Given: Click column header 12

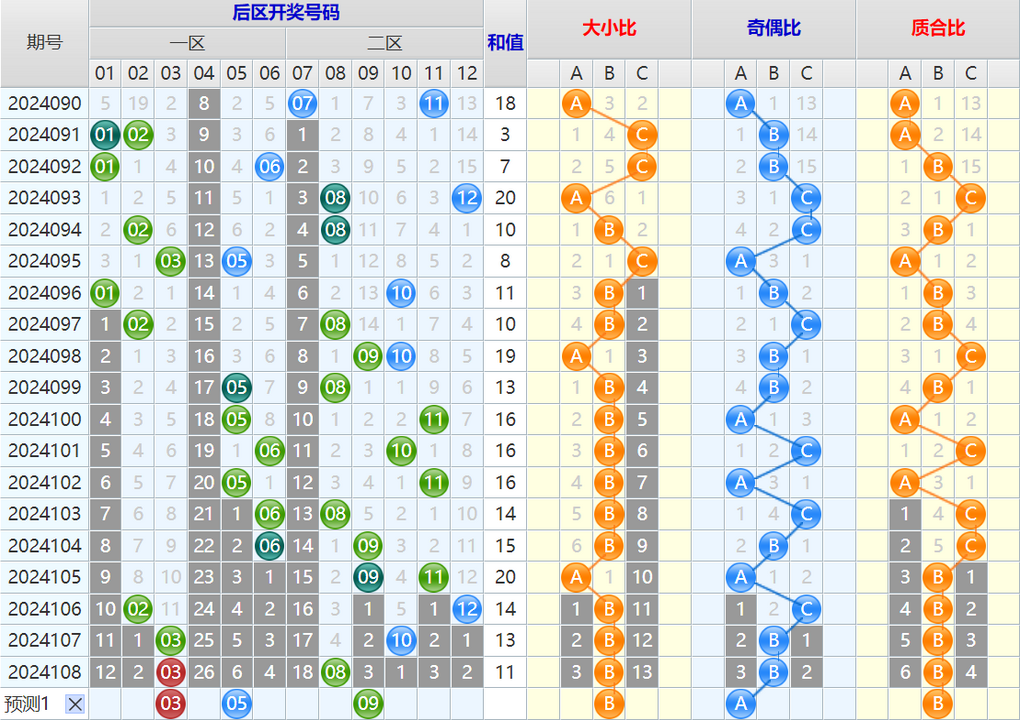Looking at the screenshot, I should (x=467, y=73).
